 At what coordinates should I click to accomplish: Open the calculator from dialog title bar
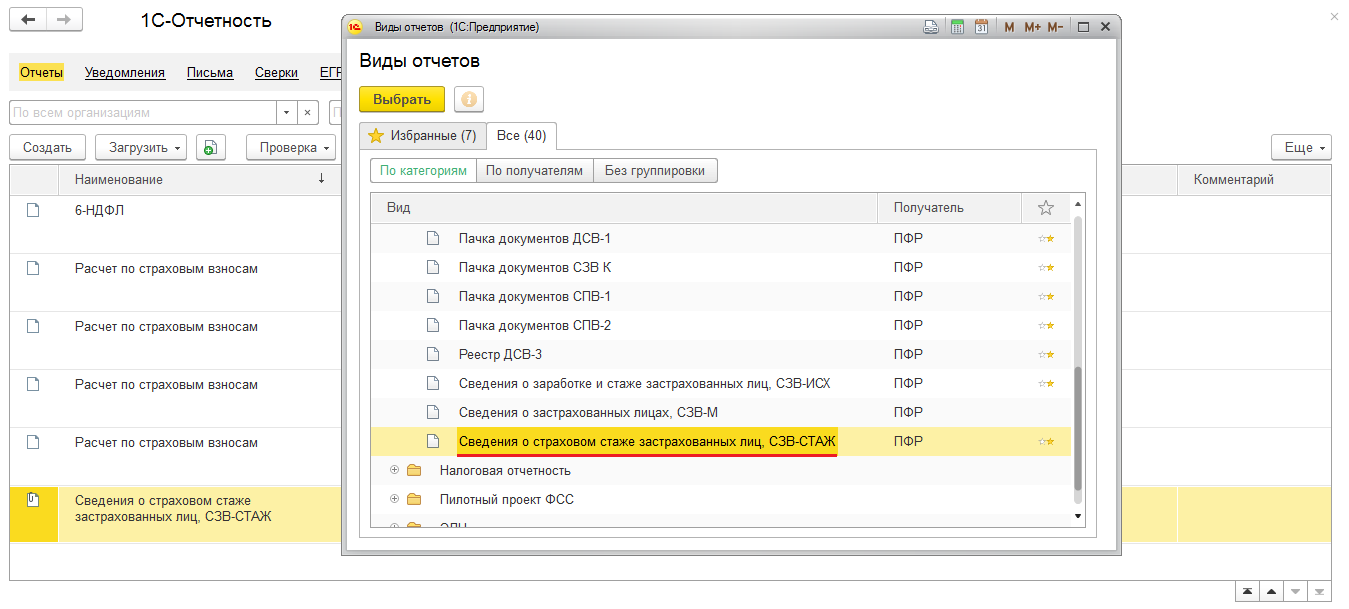pos(957,27)
